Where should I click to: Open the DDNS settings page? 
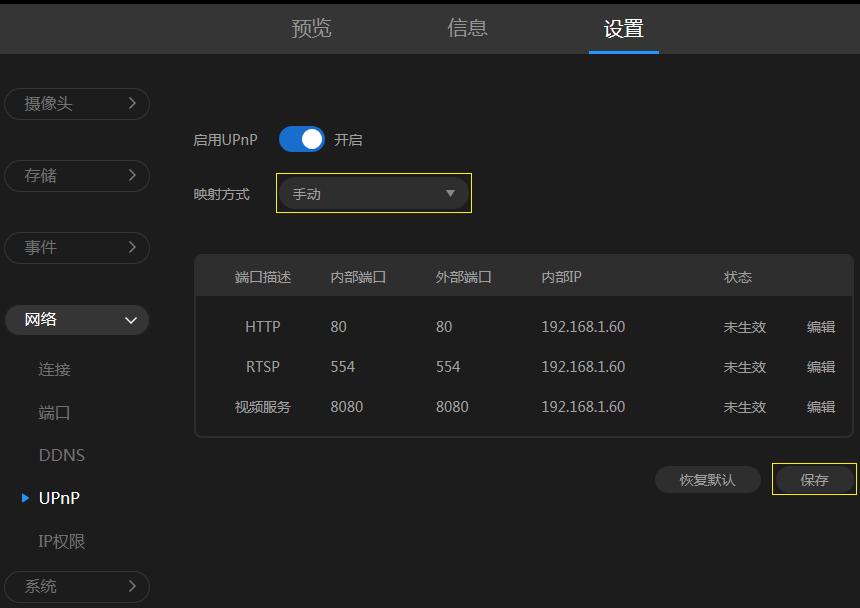62,455
